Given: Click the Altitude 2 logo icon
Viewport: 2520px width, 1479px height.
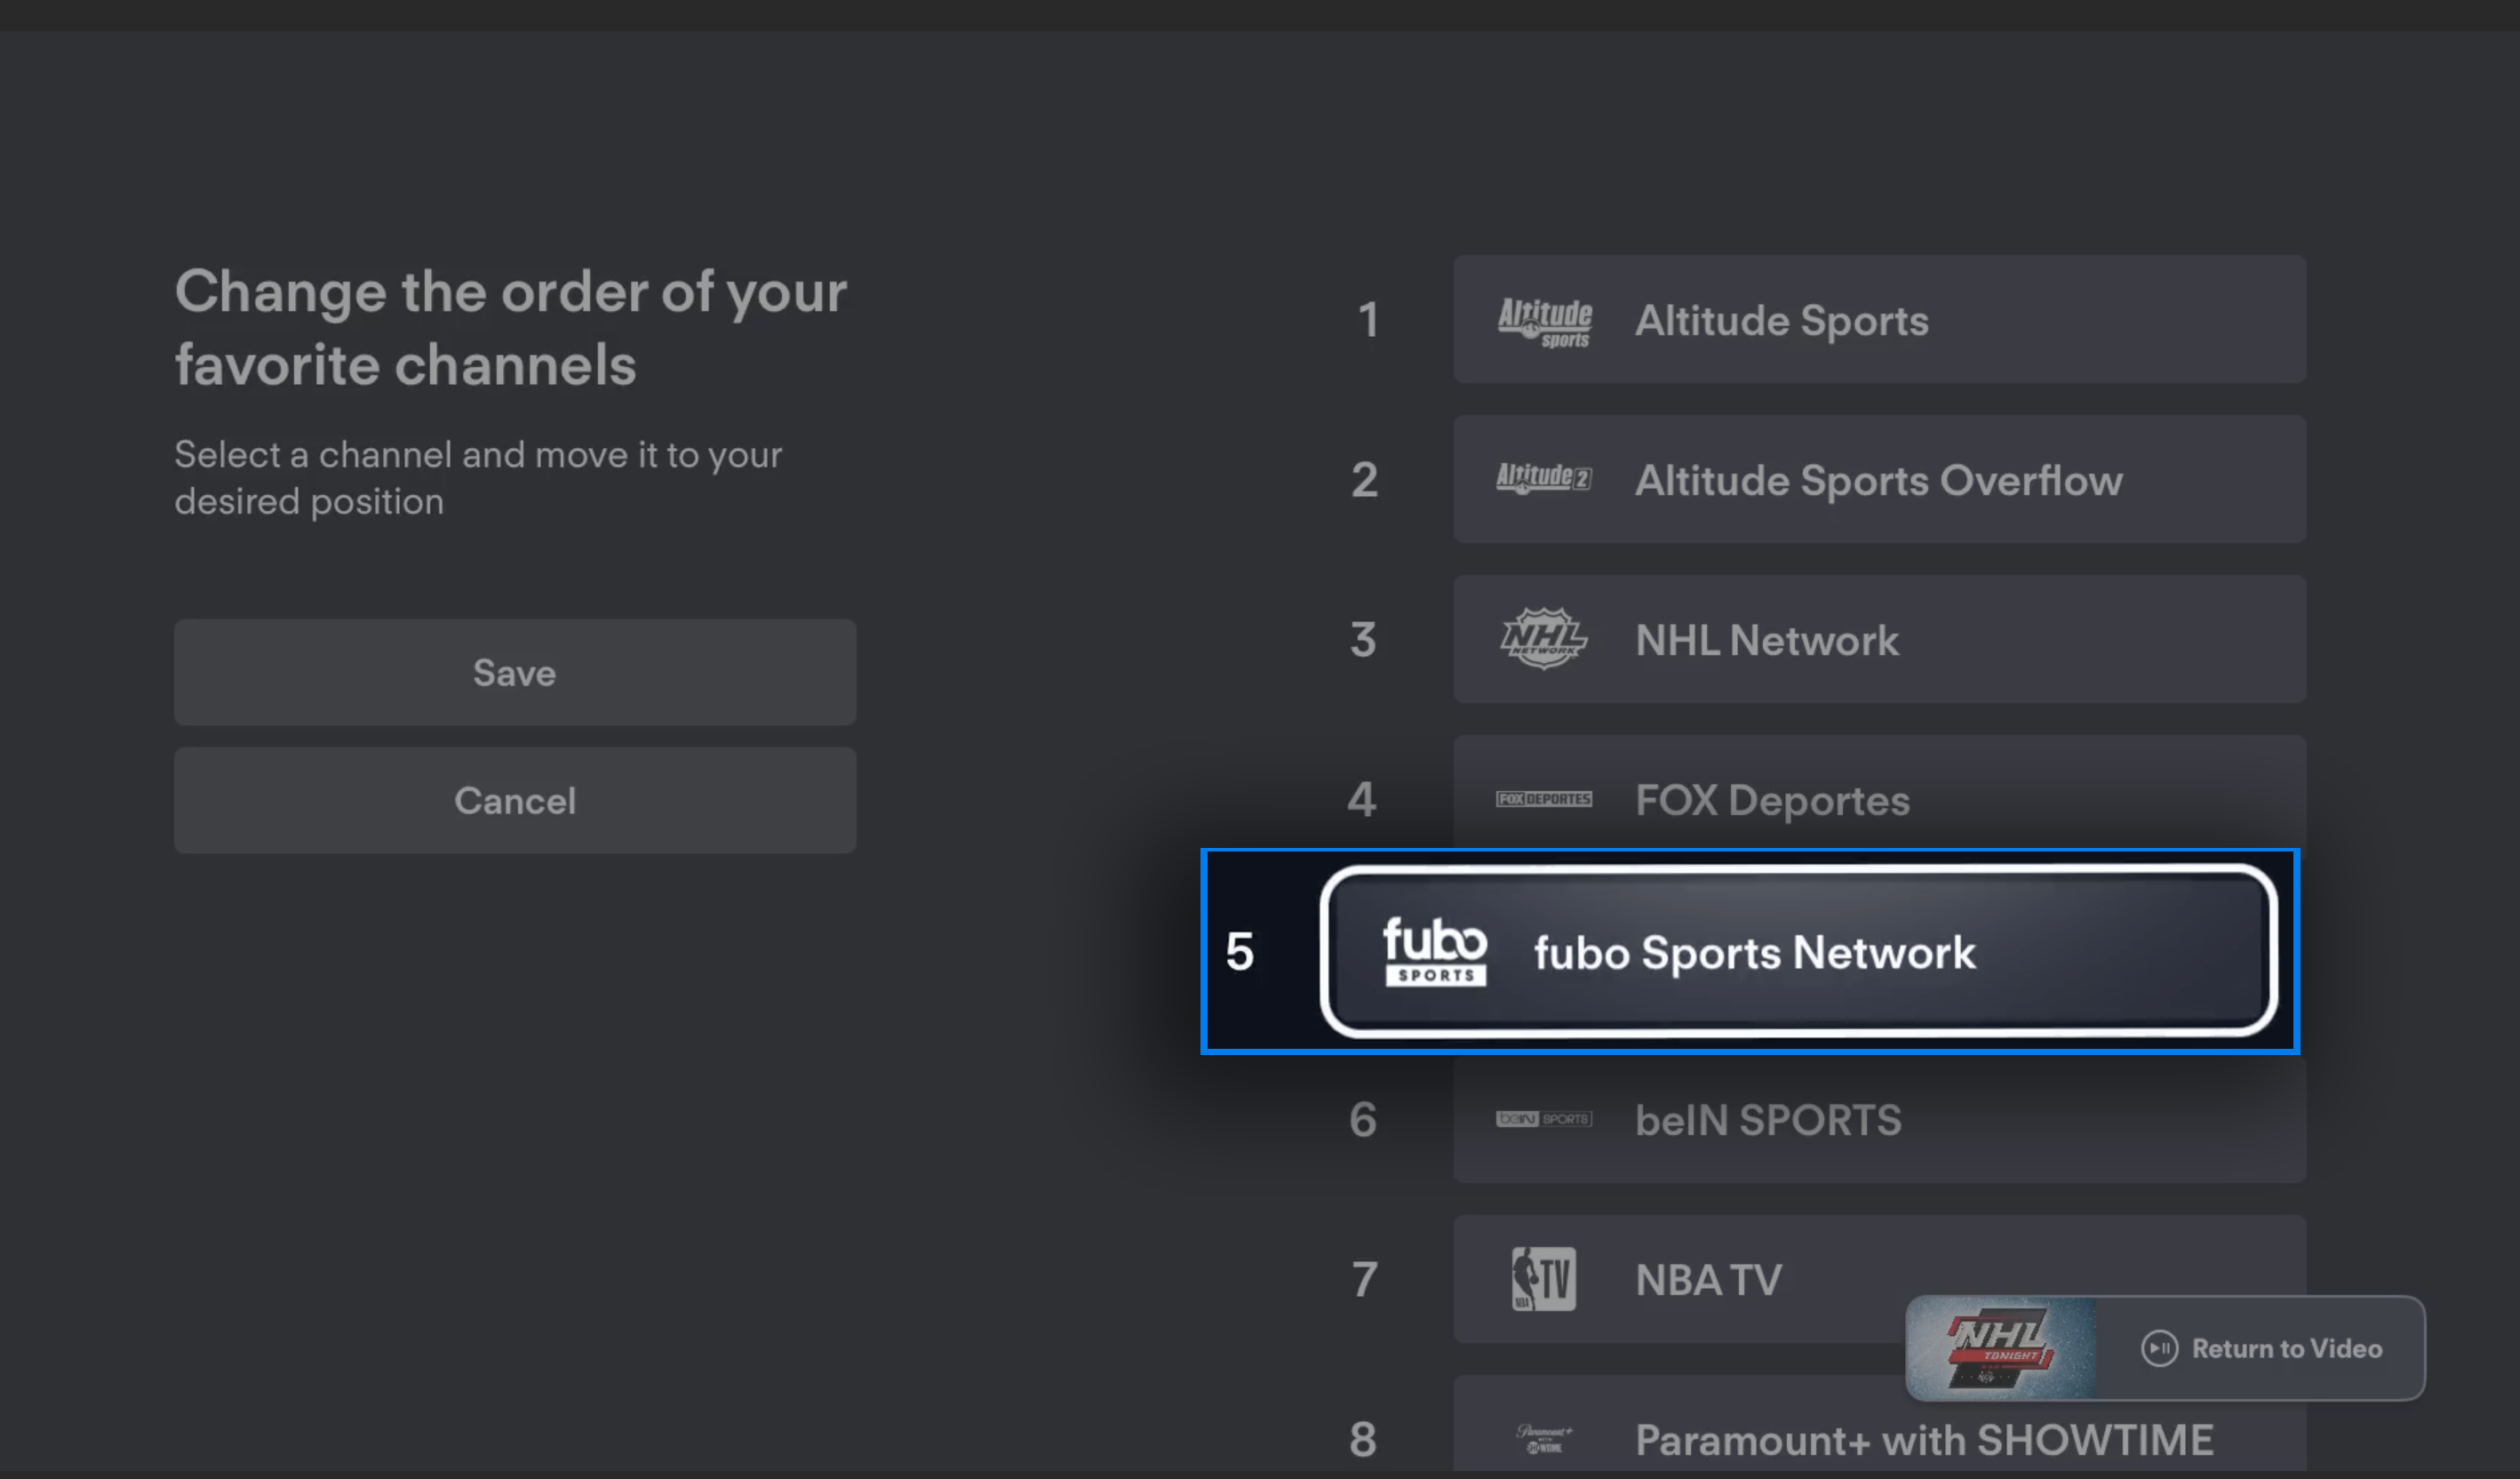Looking at the screenshot, I should point(1543,478).
